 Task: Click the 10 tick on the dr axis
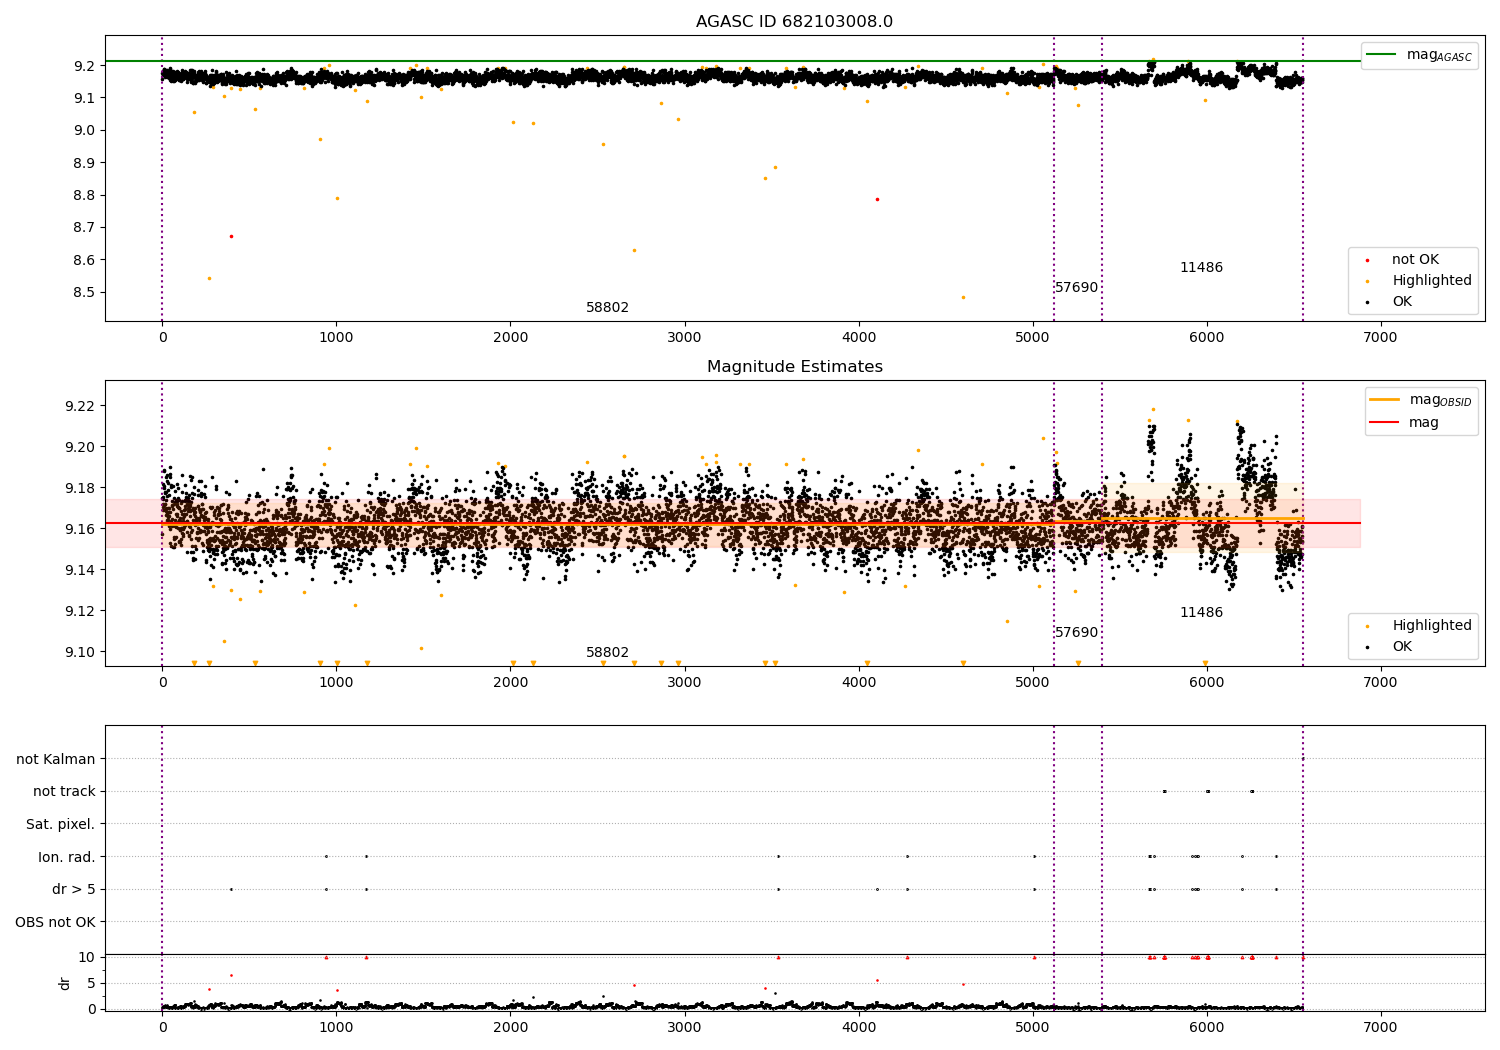(87, 957)
